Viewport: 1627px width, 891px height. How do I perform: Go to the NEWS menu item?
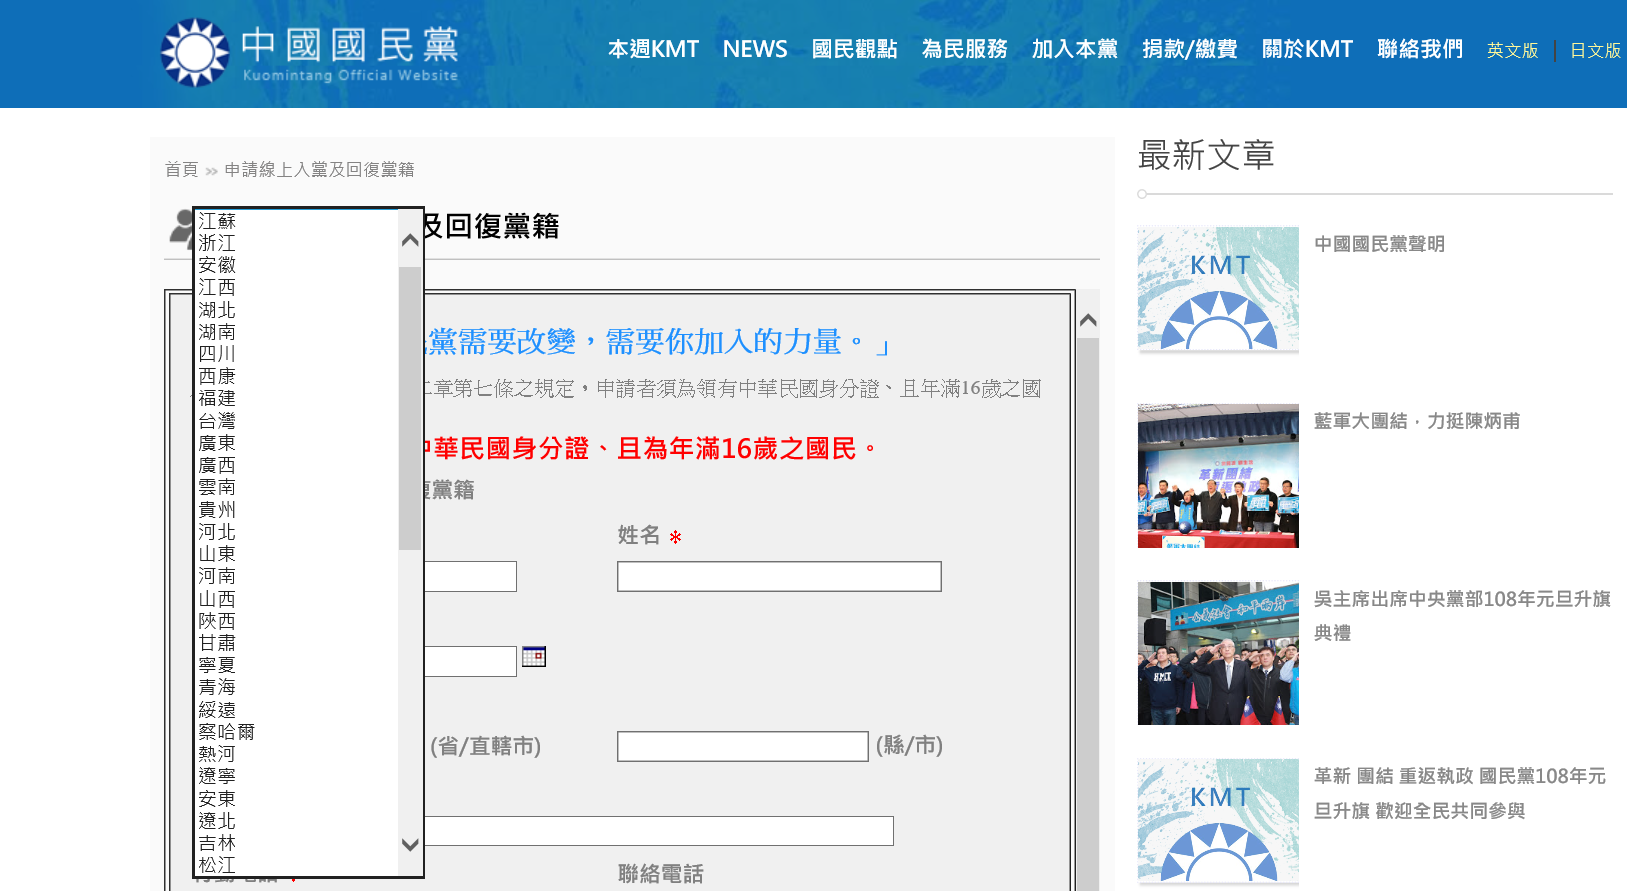755,49
